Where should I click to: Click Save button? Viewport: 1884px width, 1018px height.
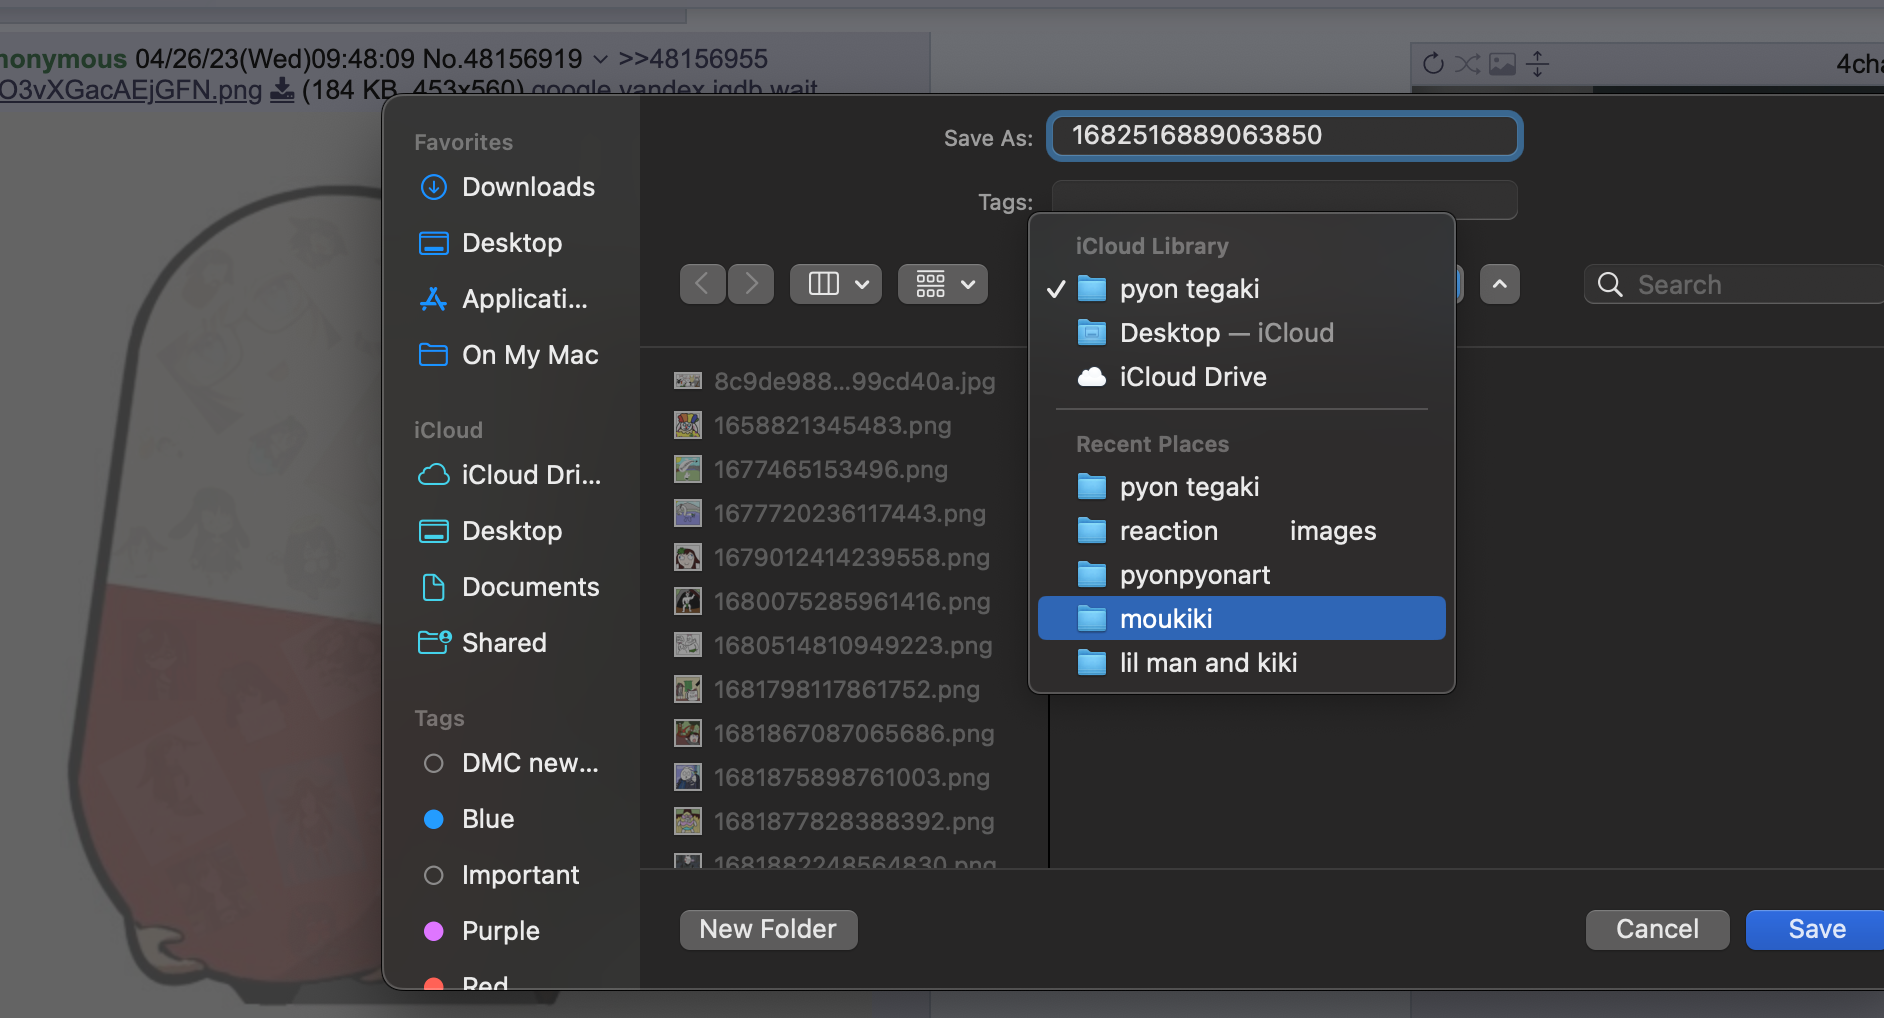point(1816,929)
